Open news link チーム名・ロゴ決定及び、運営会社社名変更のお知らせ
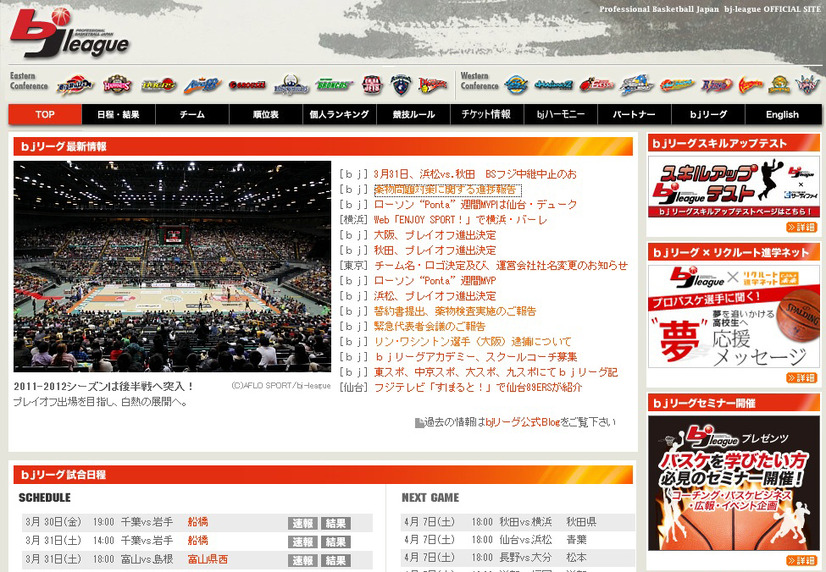Screen dimensions: 826x572 click(x=501, y=265)
